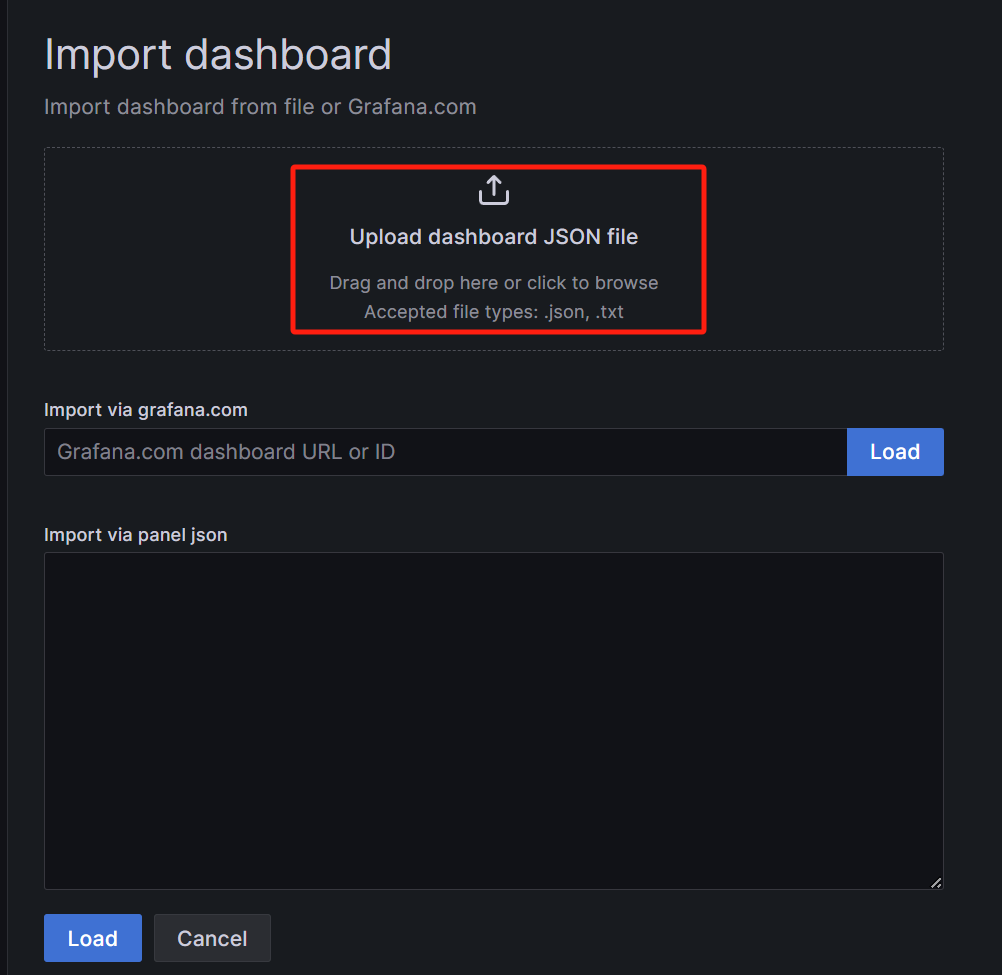Screen dimensions: 1002x975
Task: Click the word "Grafana.com" in the subtitle
Action: tap(412, 106)
